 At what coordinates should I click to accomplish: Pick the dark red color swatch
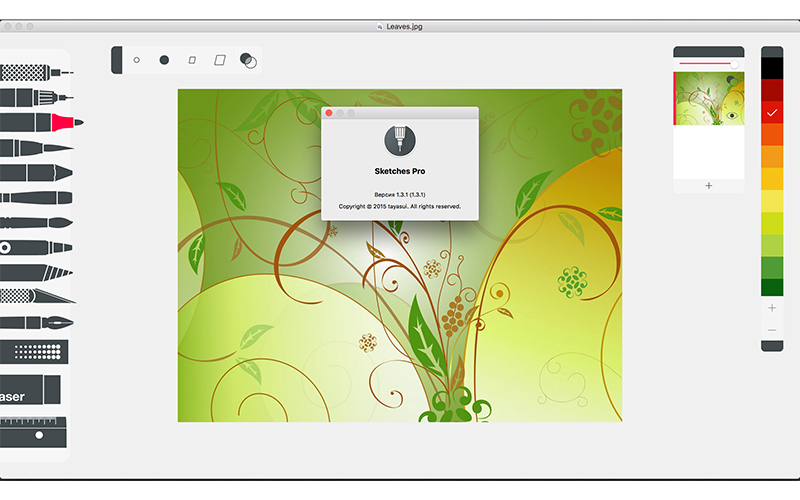pyautogui.click(x=772, y=90)
